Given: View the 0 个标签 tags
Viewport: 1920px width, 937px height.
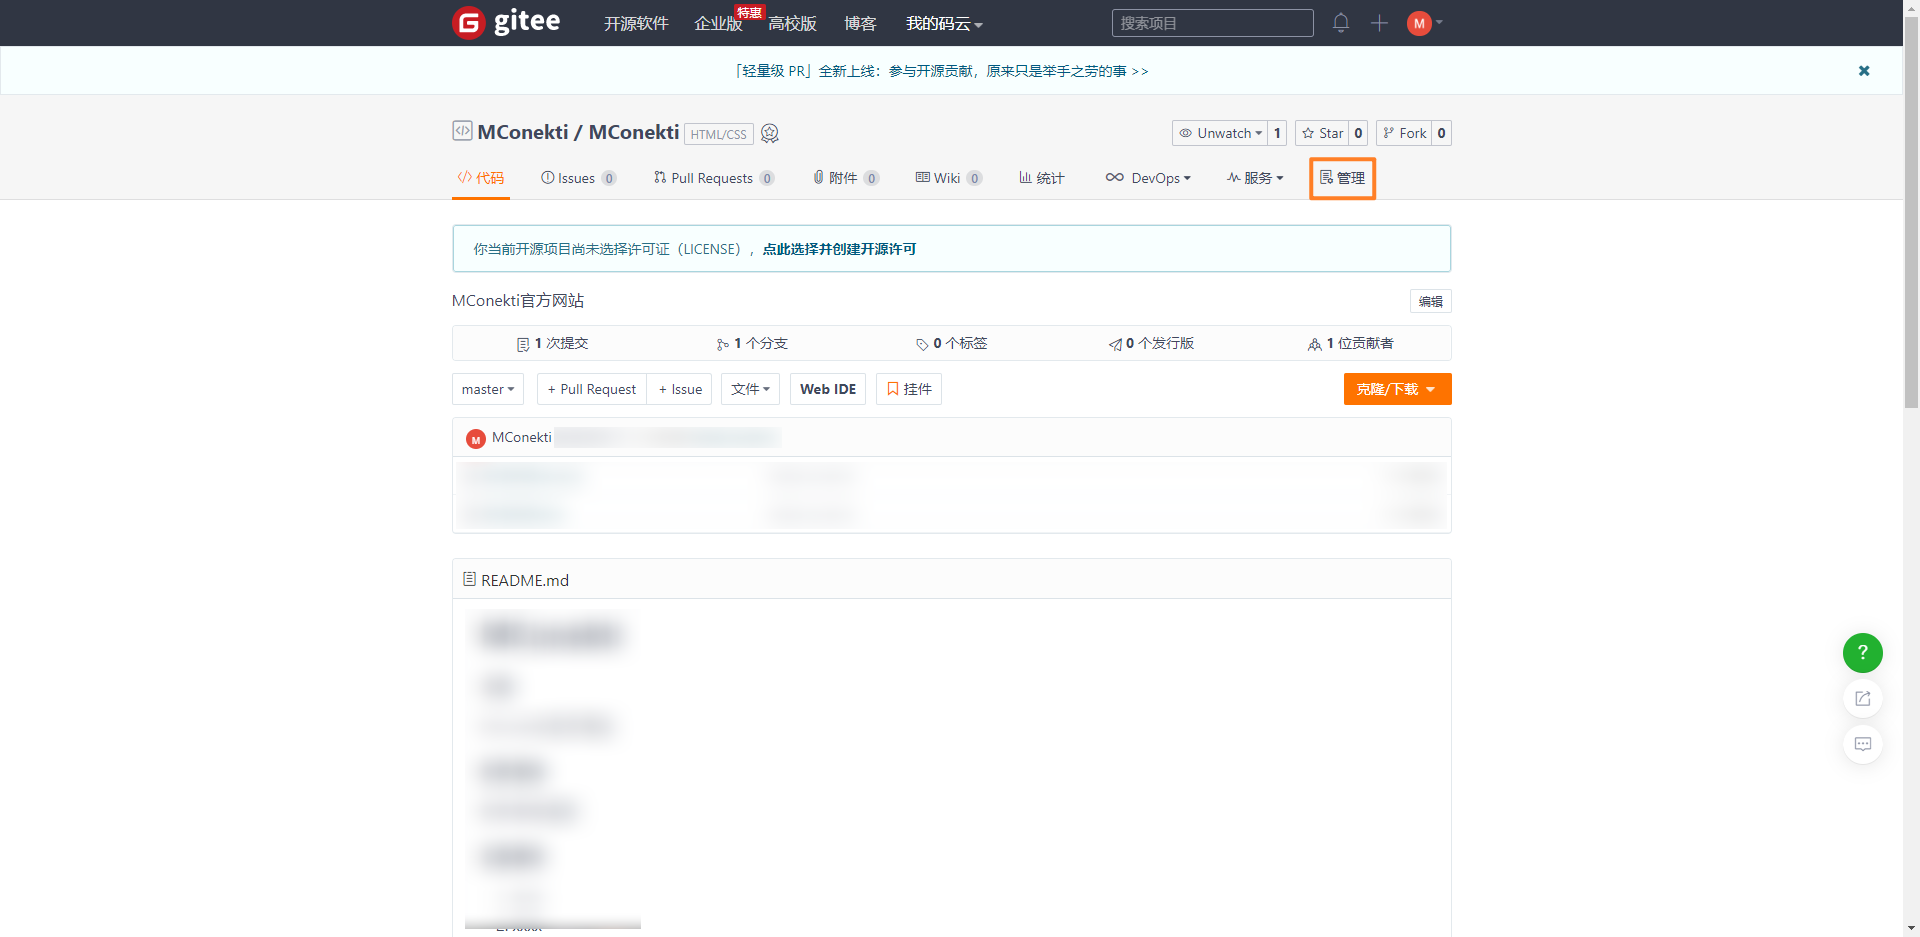Looking at the screenshot, I should [952, 343].
